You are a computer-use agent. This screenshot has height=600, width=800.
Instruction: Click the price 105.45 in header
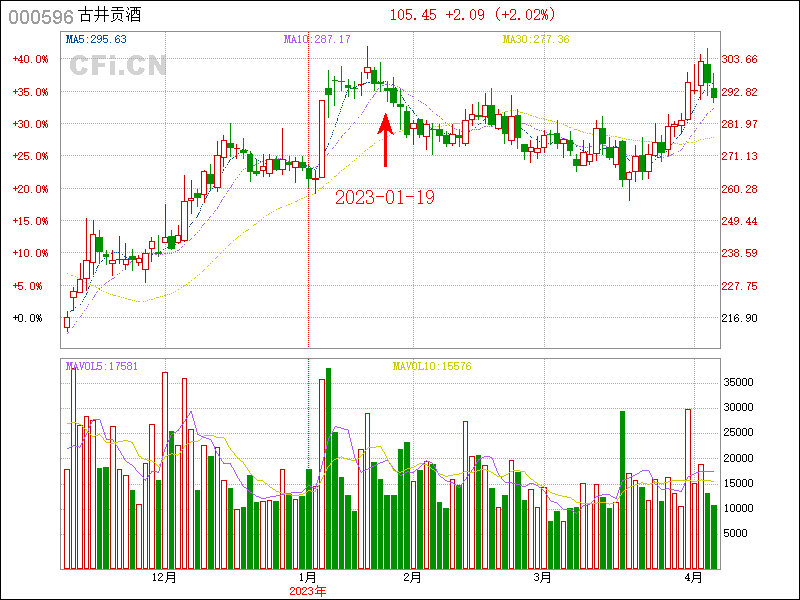tap(413, 15)
